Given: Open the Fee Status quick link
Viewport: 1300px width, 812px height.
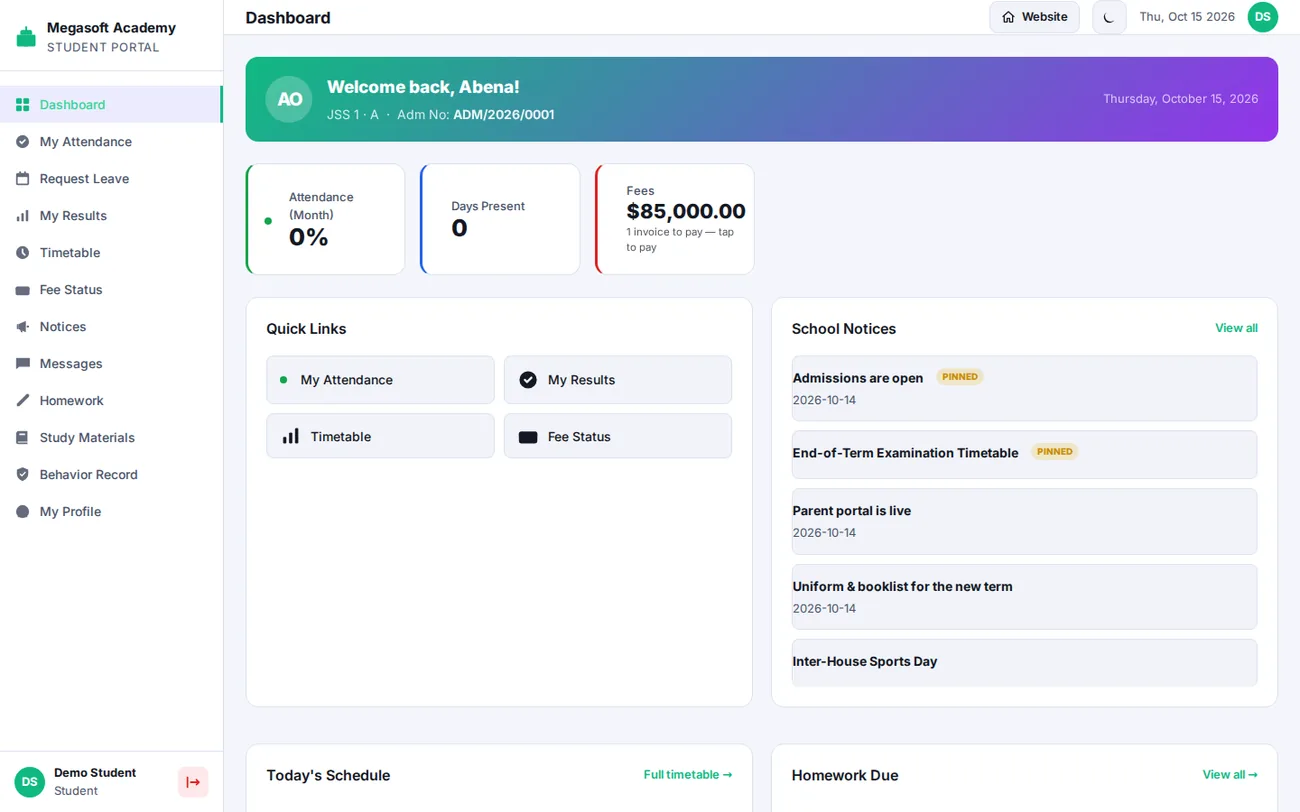Looking at the screenshot, I should coord(618,437).
